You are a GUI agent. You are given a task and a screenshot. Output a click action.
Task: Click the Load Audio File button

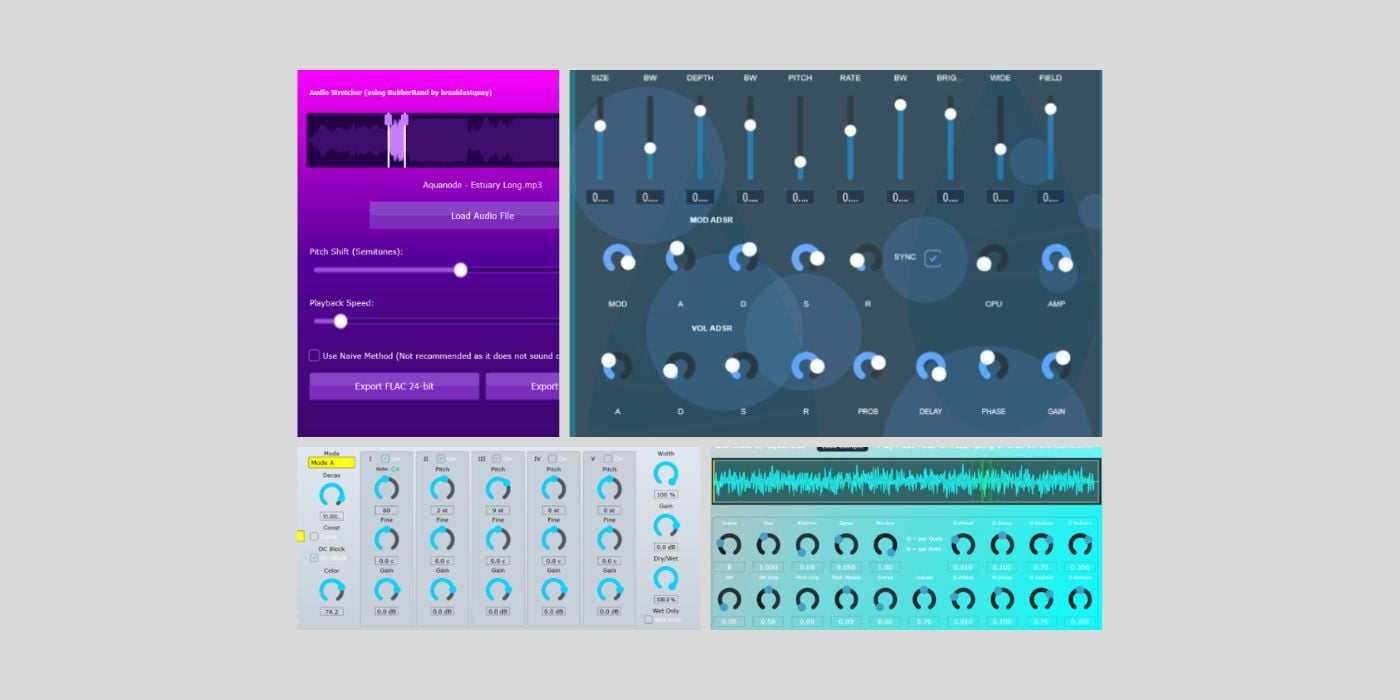(464, 215)
